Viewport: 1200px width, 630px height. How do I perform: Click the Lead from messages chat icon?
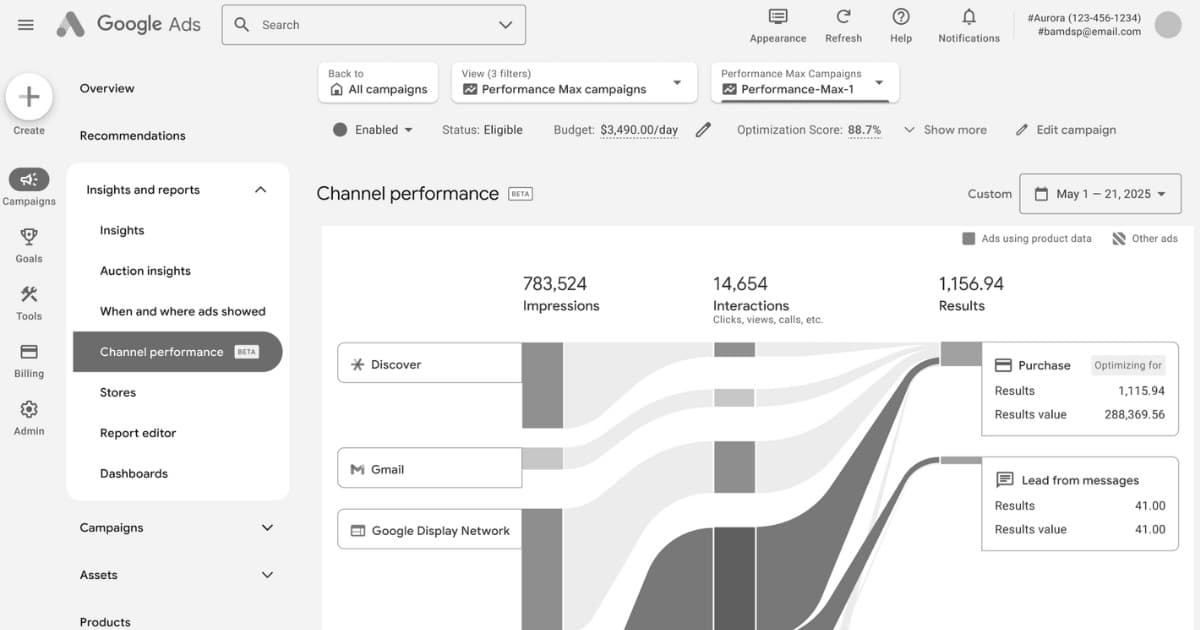[1005, 480]
